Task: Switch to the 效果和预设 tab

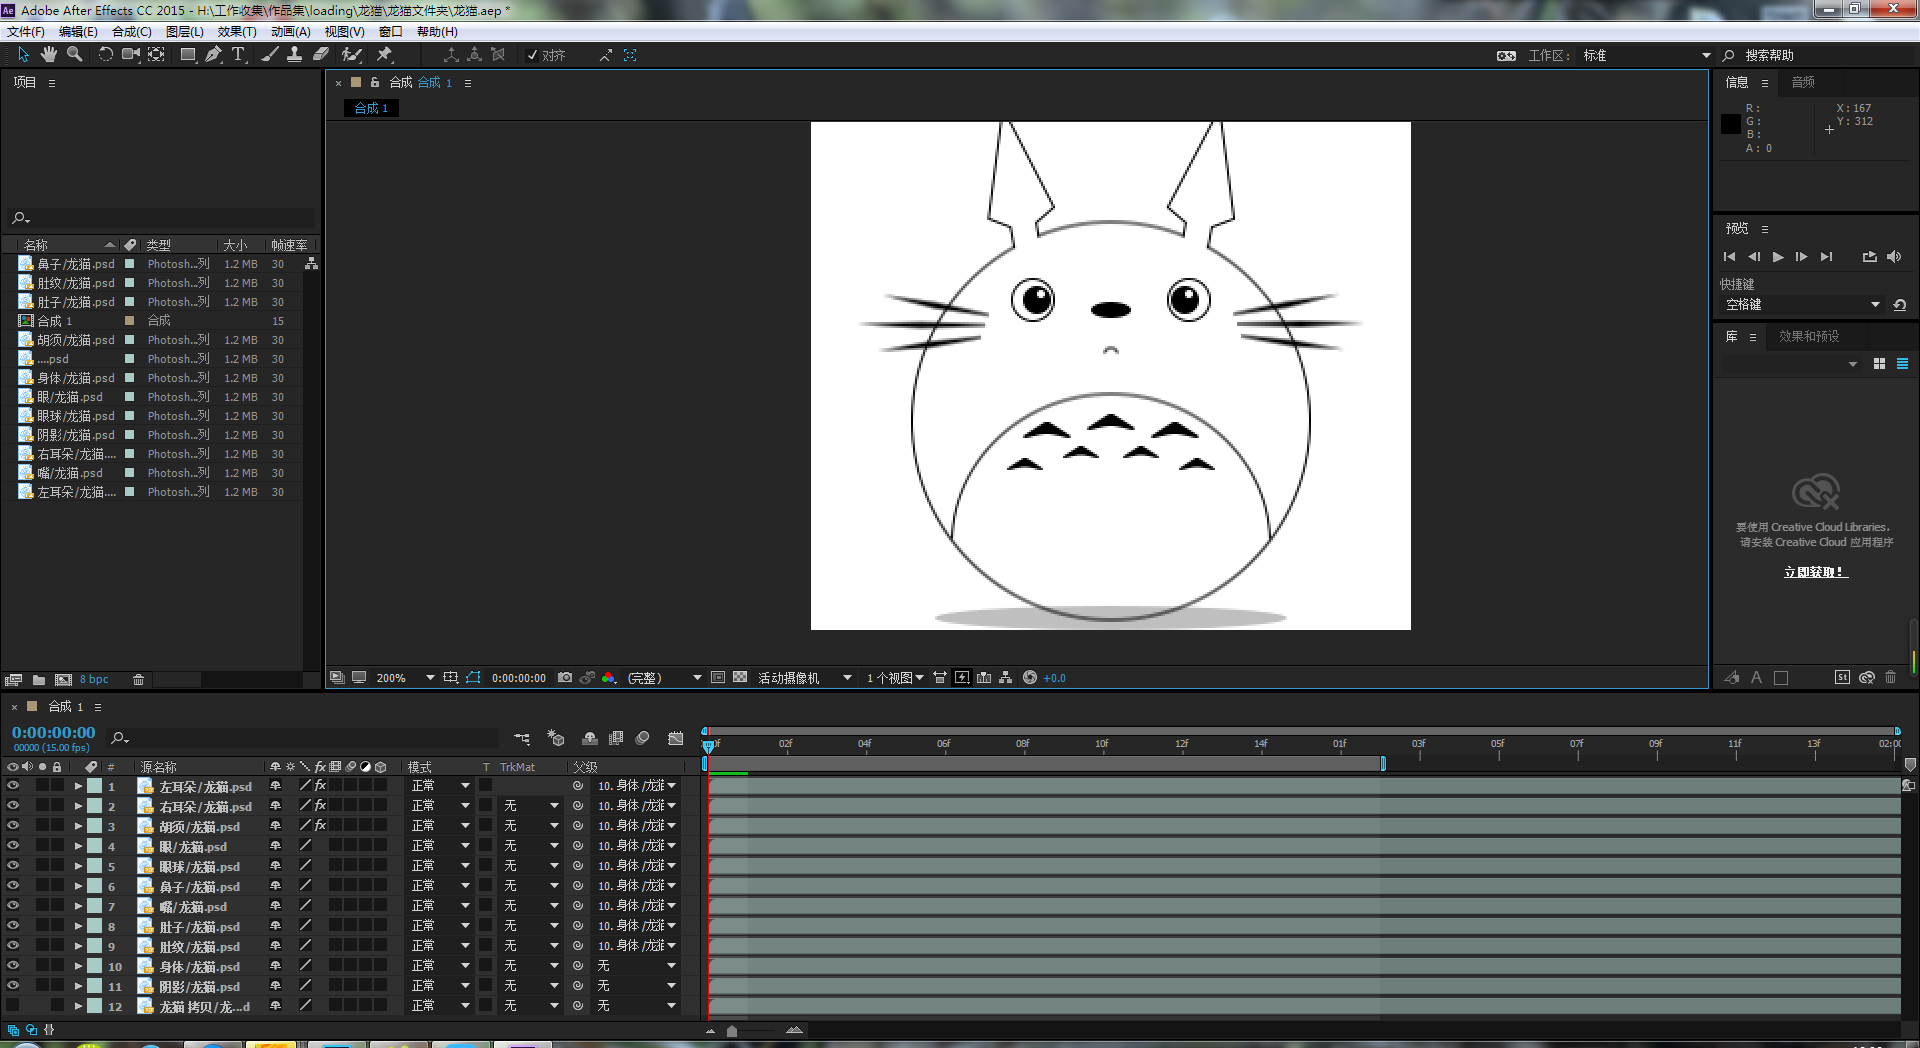Action: point(1809,337)
